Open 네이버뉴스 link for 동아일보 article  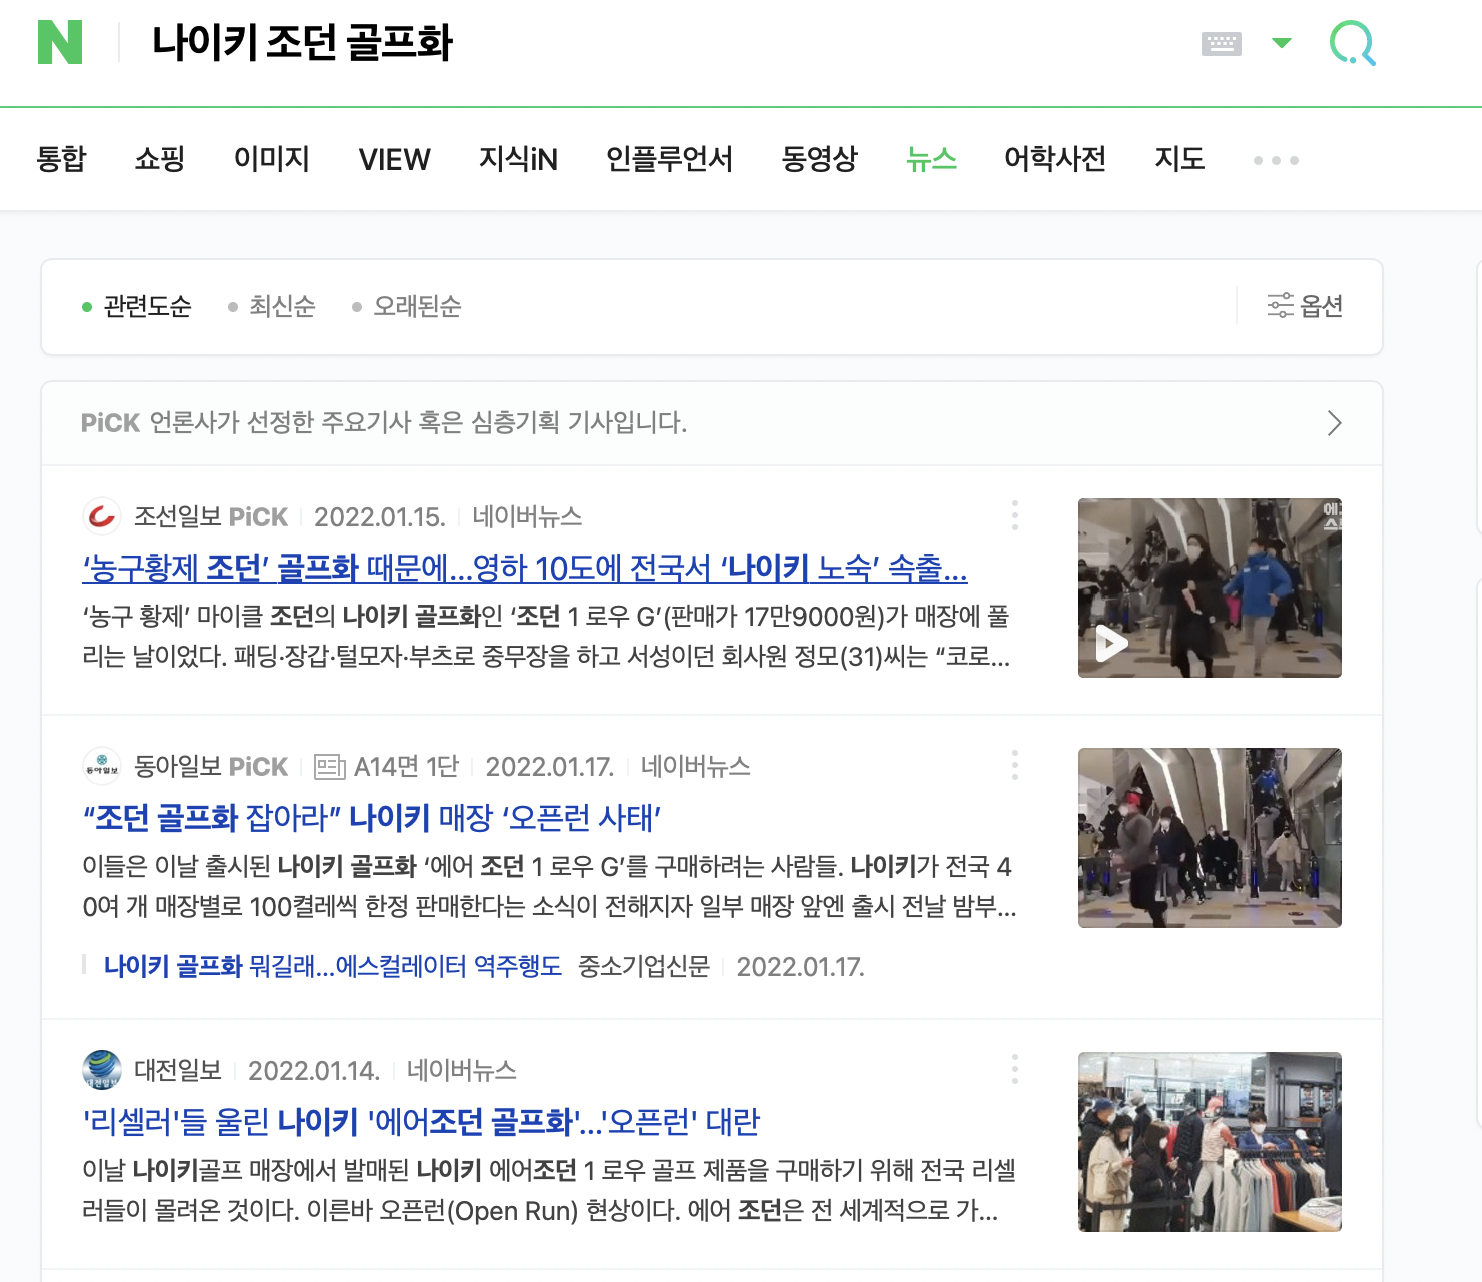coord(696,766)
